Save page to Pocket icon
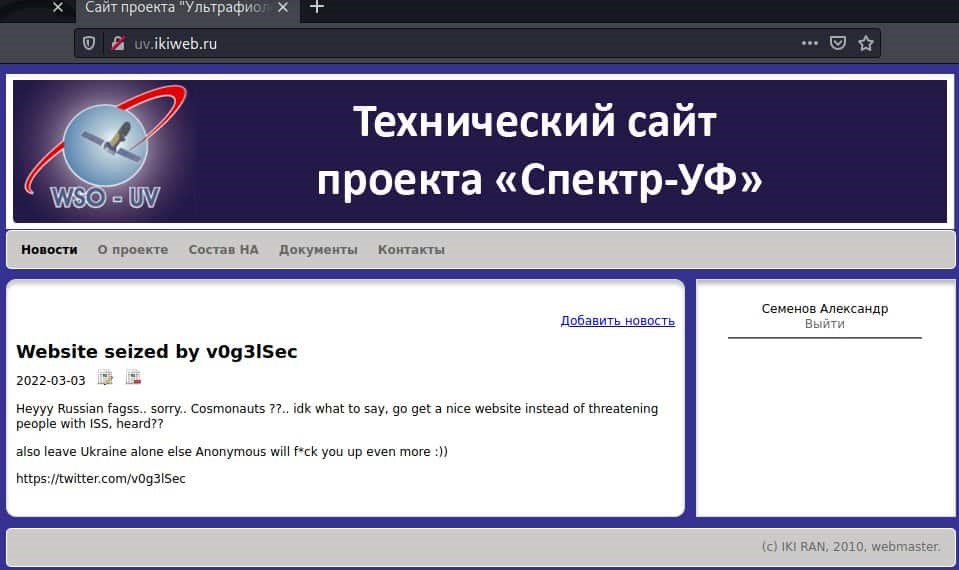The height and width of the screenshot is (570, 959). pos(837,43)
